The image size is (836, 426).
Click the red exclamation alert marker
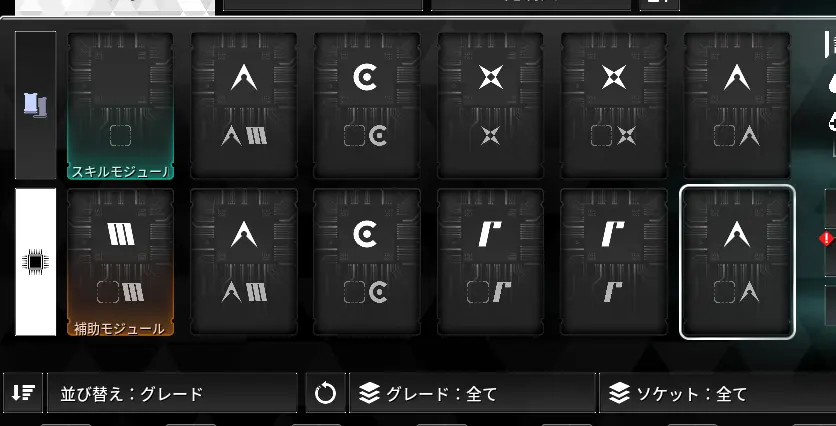[x=826, y=238]
